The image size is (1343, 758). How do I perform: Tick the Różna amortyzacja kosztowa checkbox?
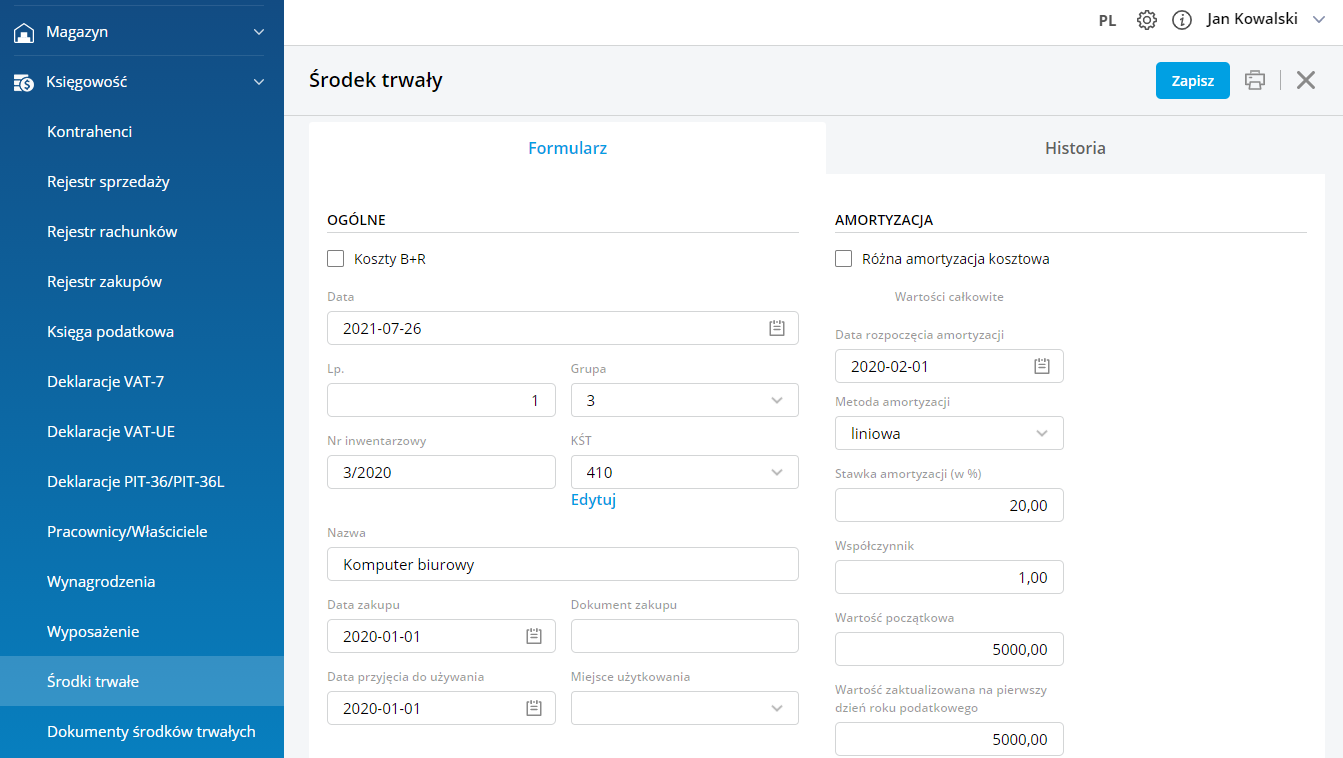(844, 259)
